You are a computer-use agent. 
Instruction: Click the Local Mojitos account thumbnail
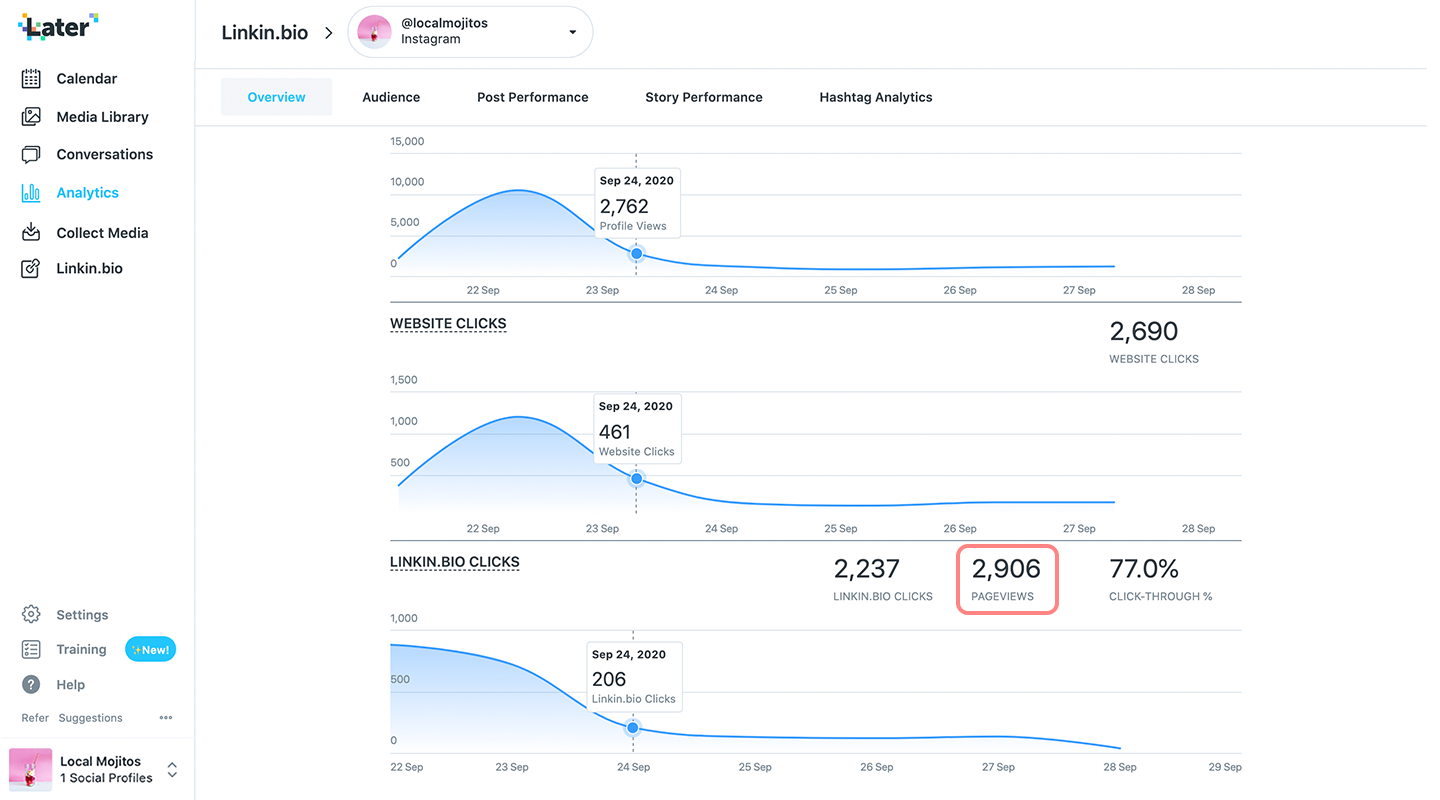click(30, 769)
